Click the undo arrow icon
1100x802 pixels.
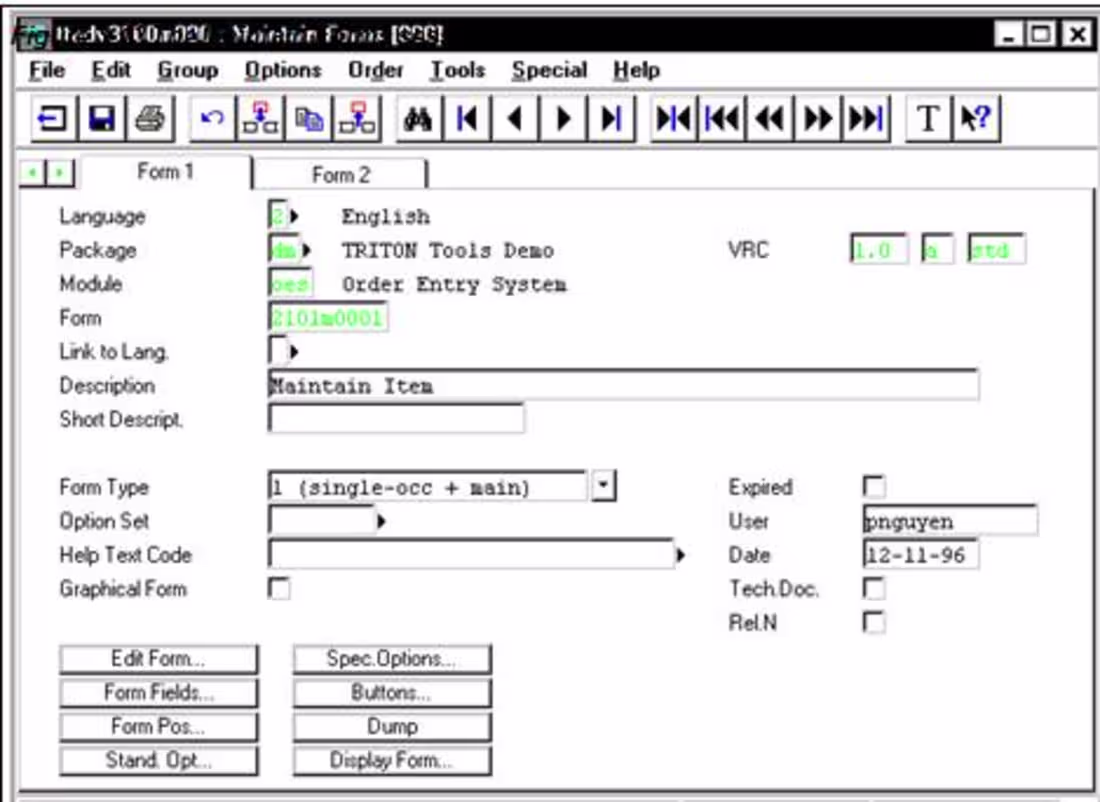212,119
